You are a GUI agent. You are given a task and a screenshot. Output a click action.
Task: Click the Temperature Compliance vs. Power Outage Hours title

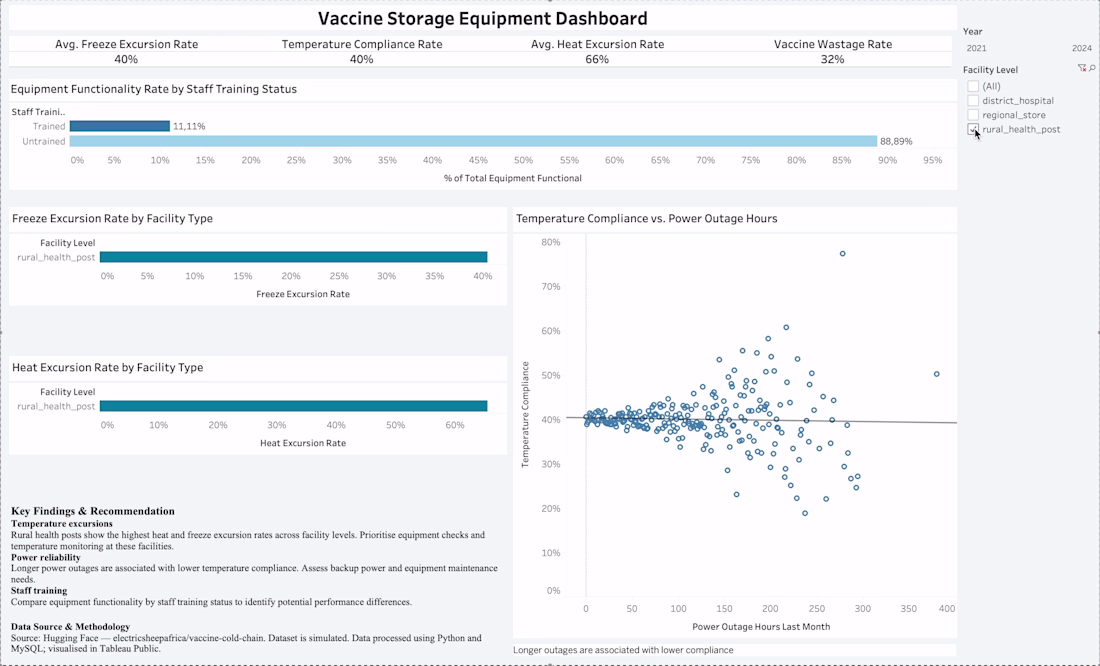click(647, 218)
